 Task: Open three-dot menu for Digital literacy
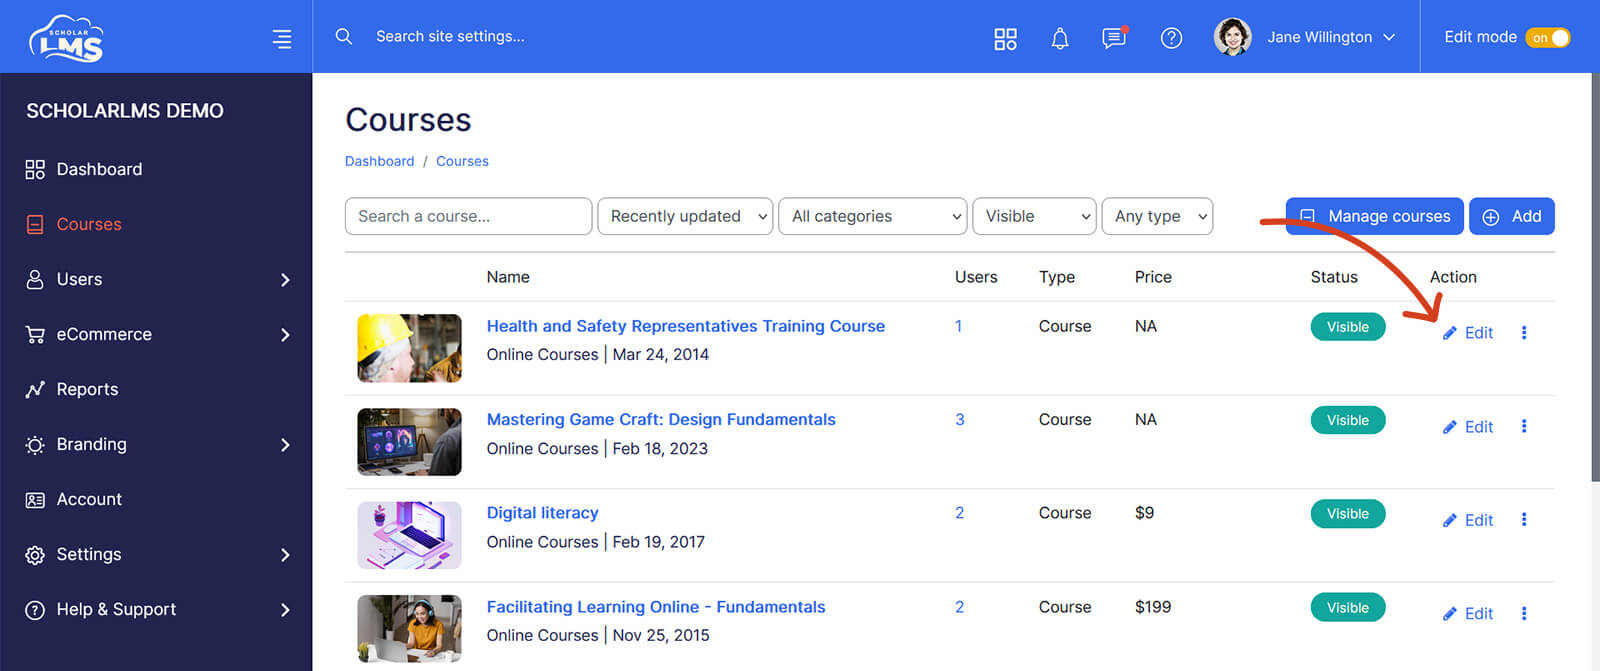1524,520
